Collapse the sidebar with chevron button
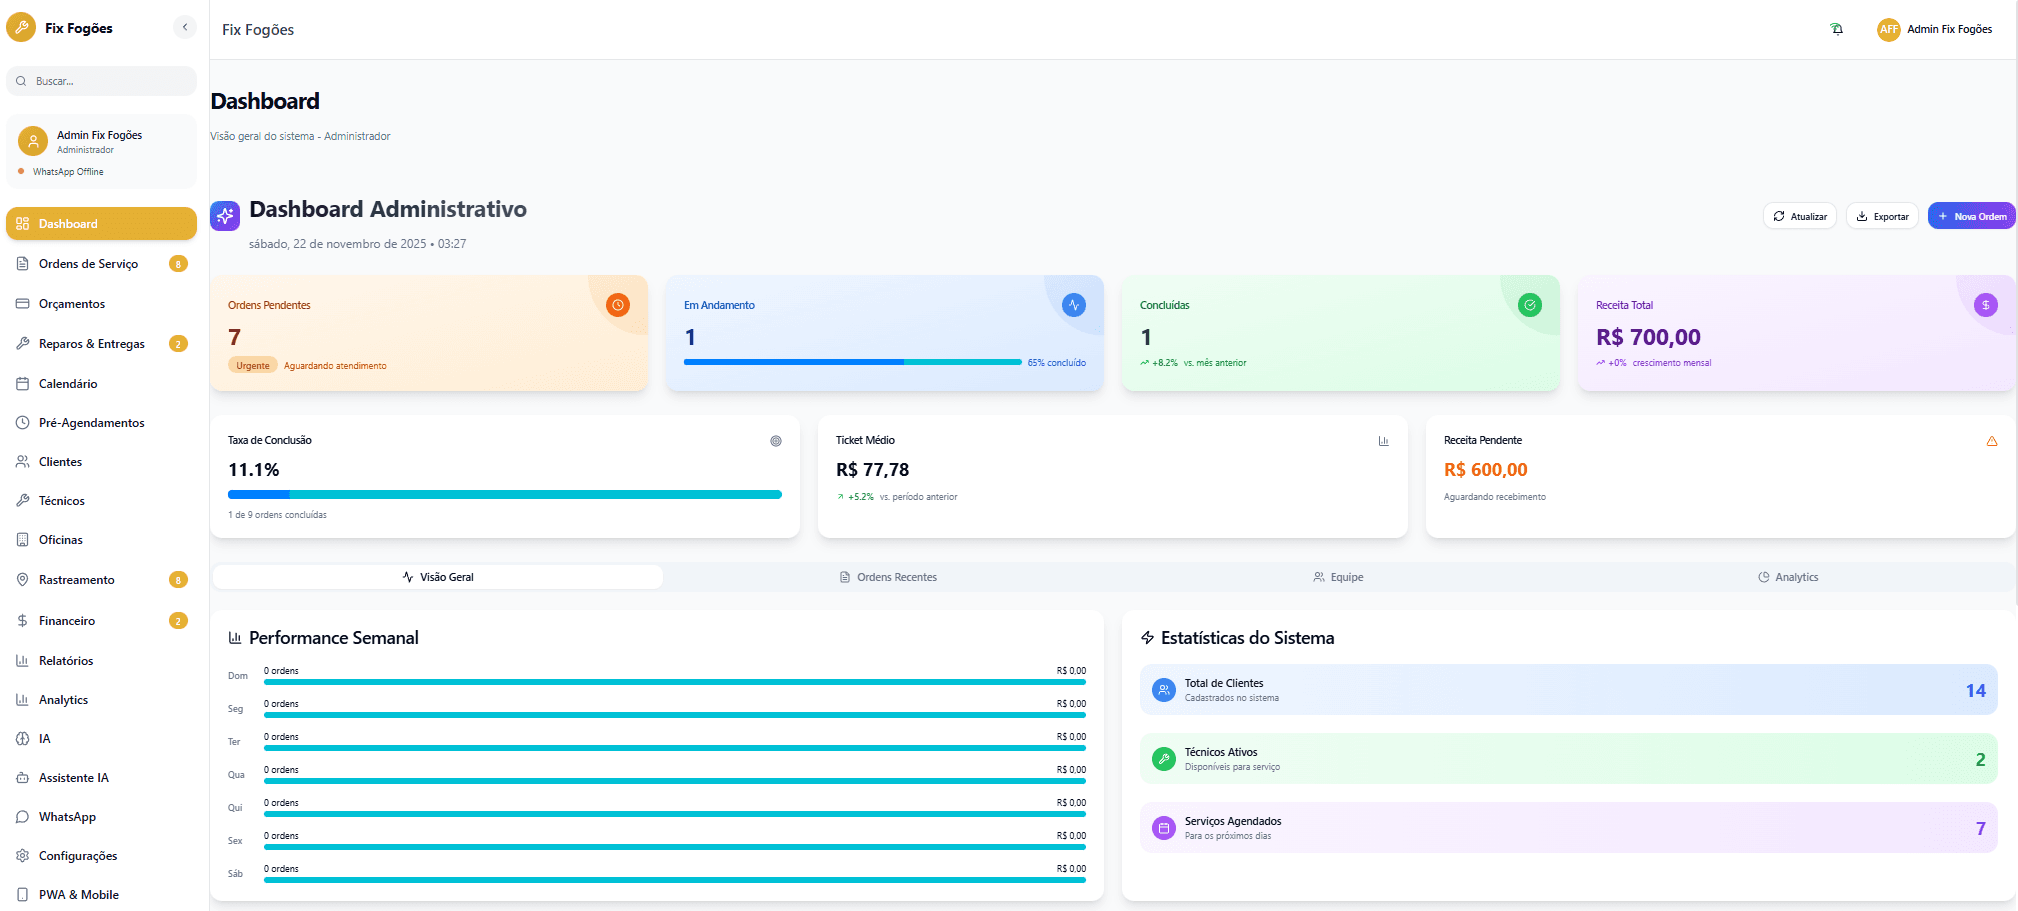2018x911 pixels. [184, 27]
